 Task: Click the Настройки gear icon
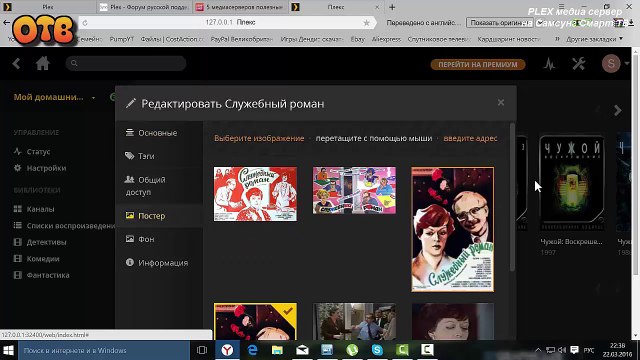click(18, 168)
